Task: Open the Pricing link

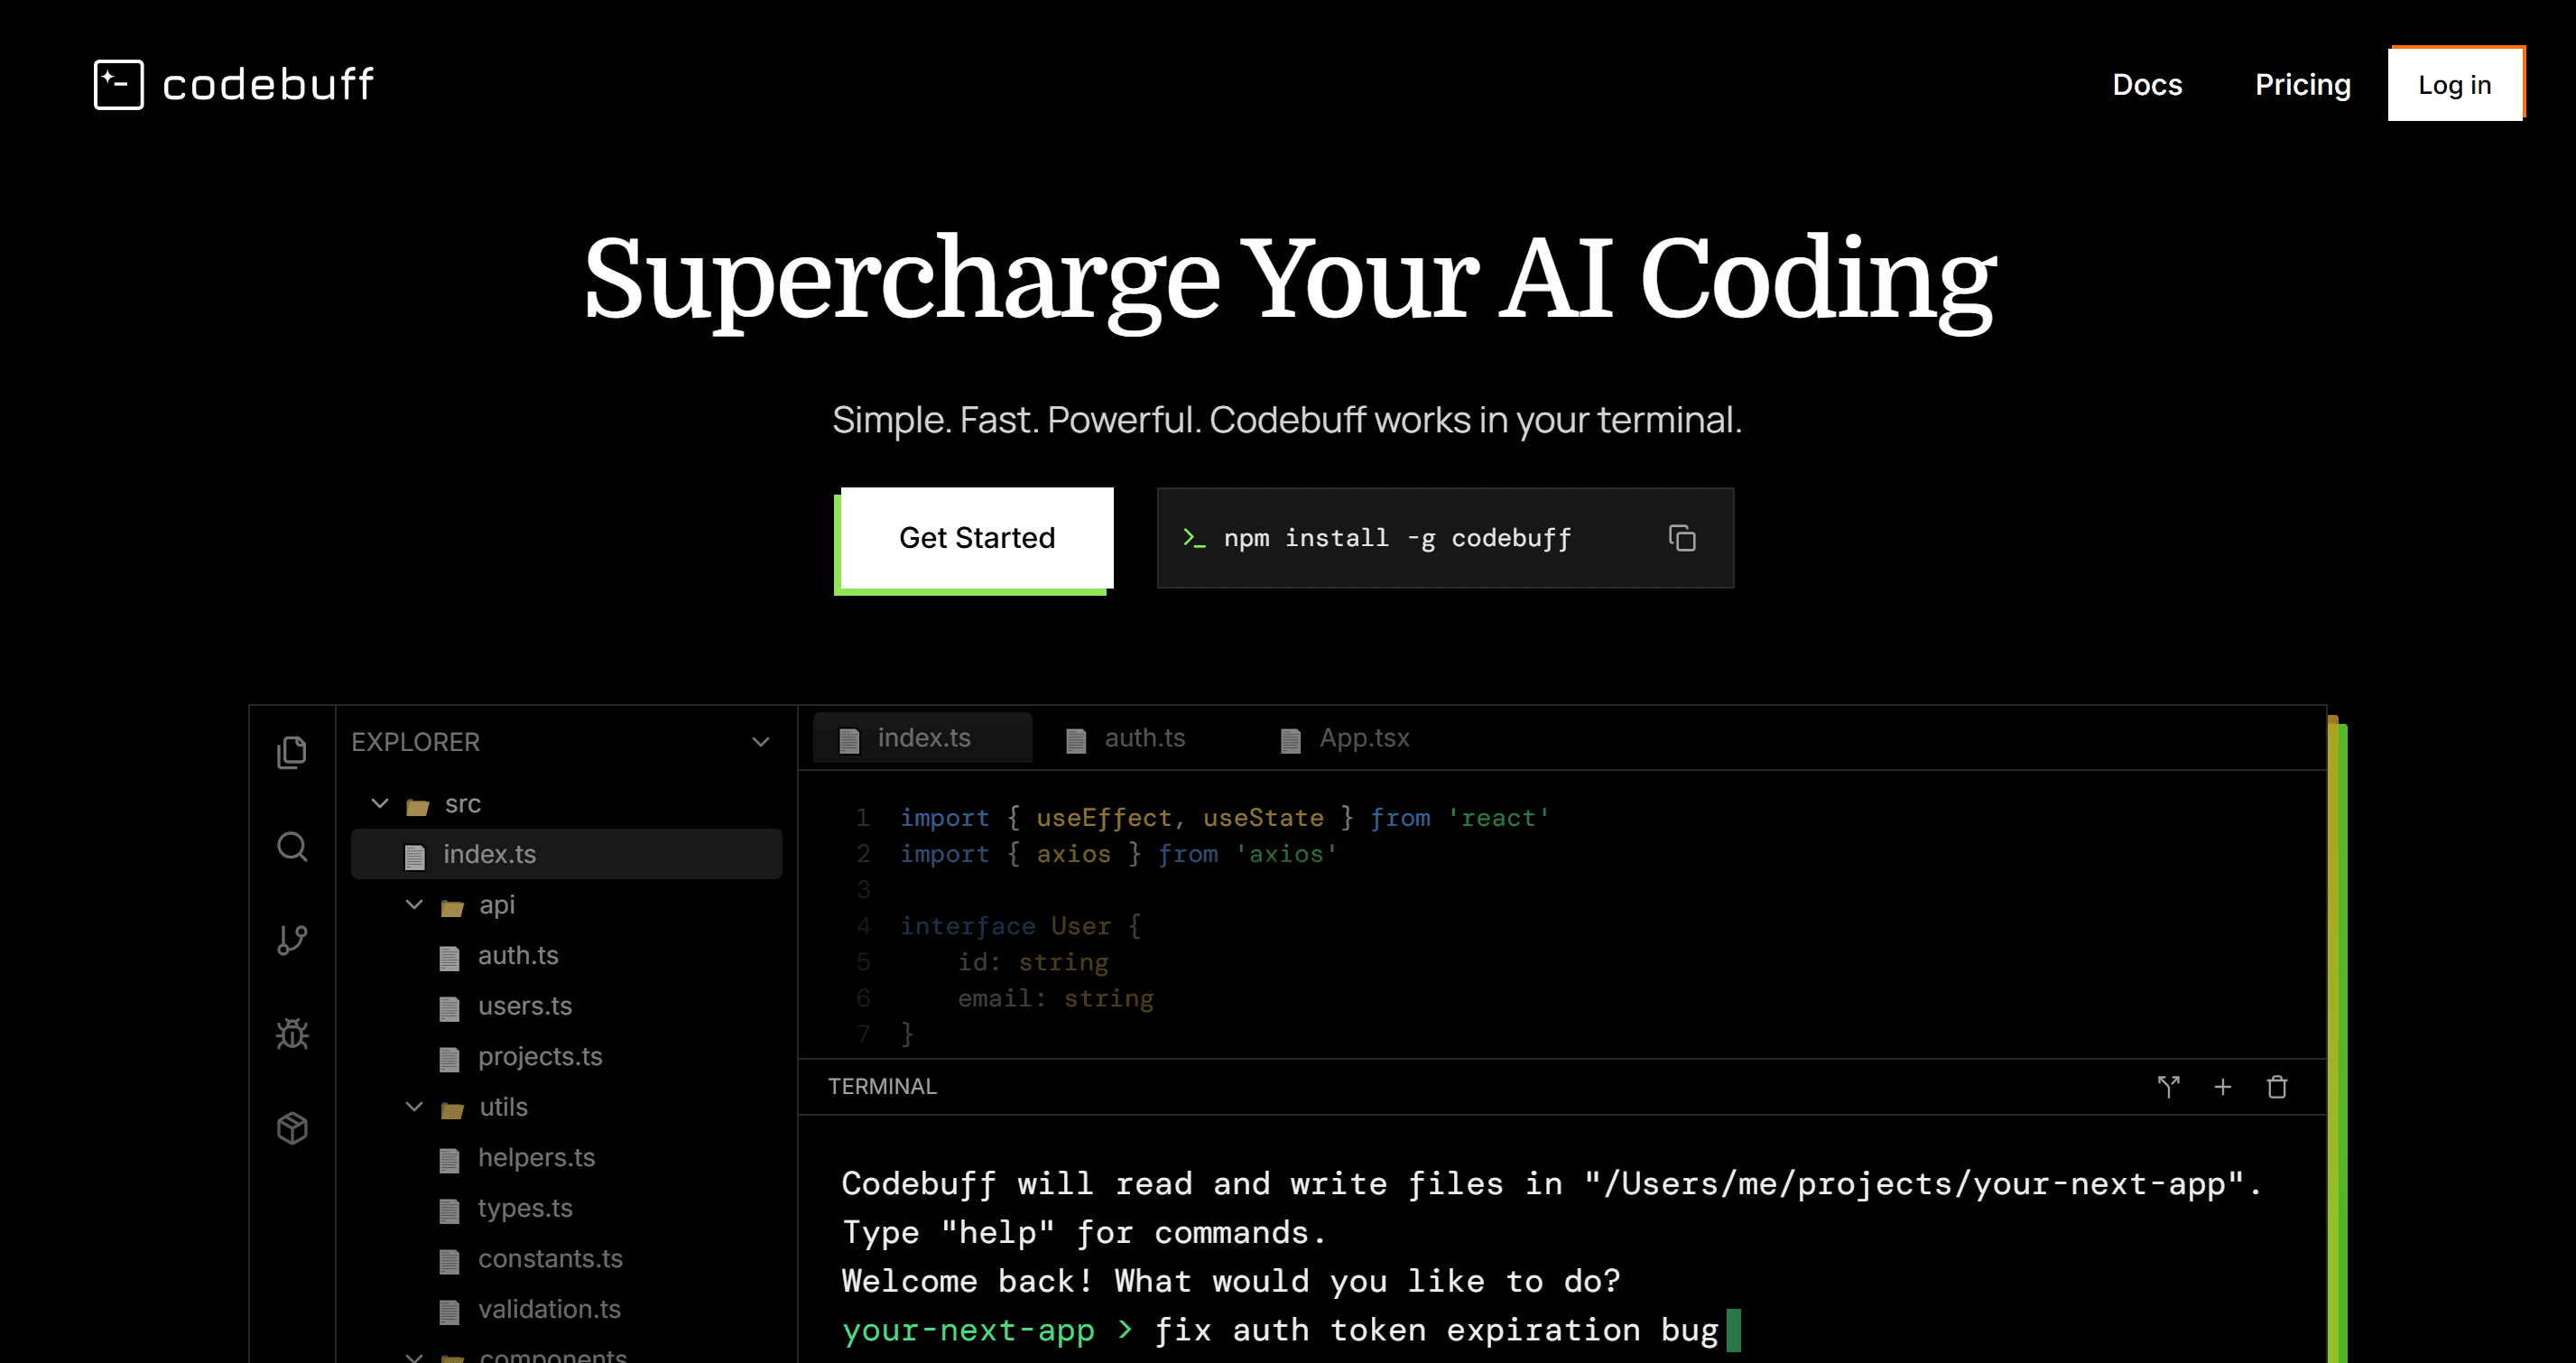Action: tap(2302, 85)
